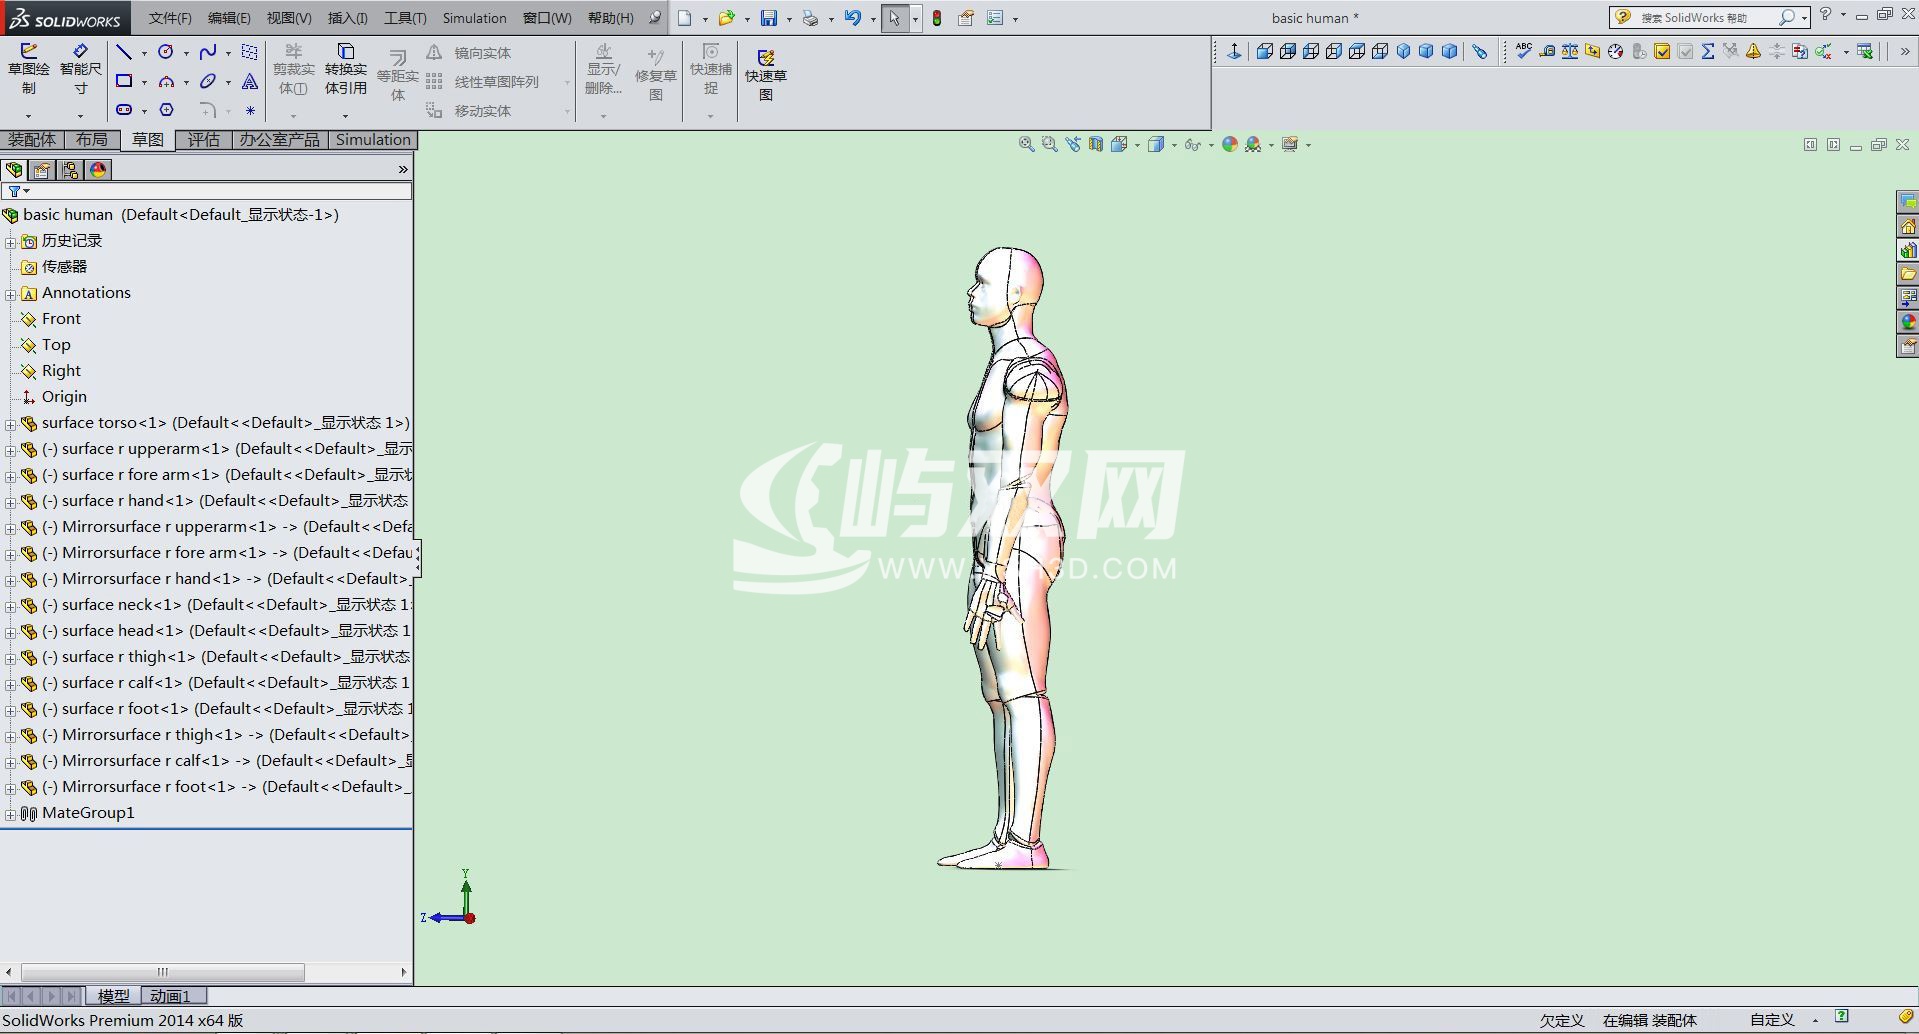
Task: Select the 智能尺寸 (Smart Dimension) tool
Action: click(80, 70)
